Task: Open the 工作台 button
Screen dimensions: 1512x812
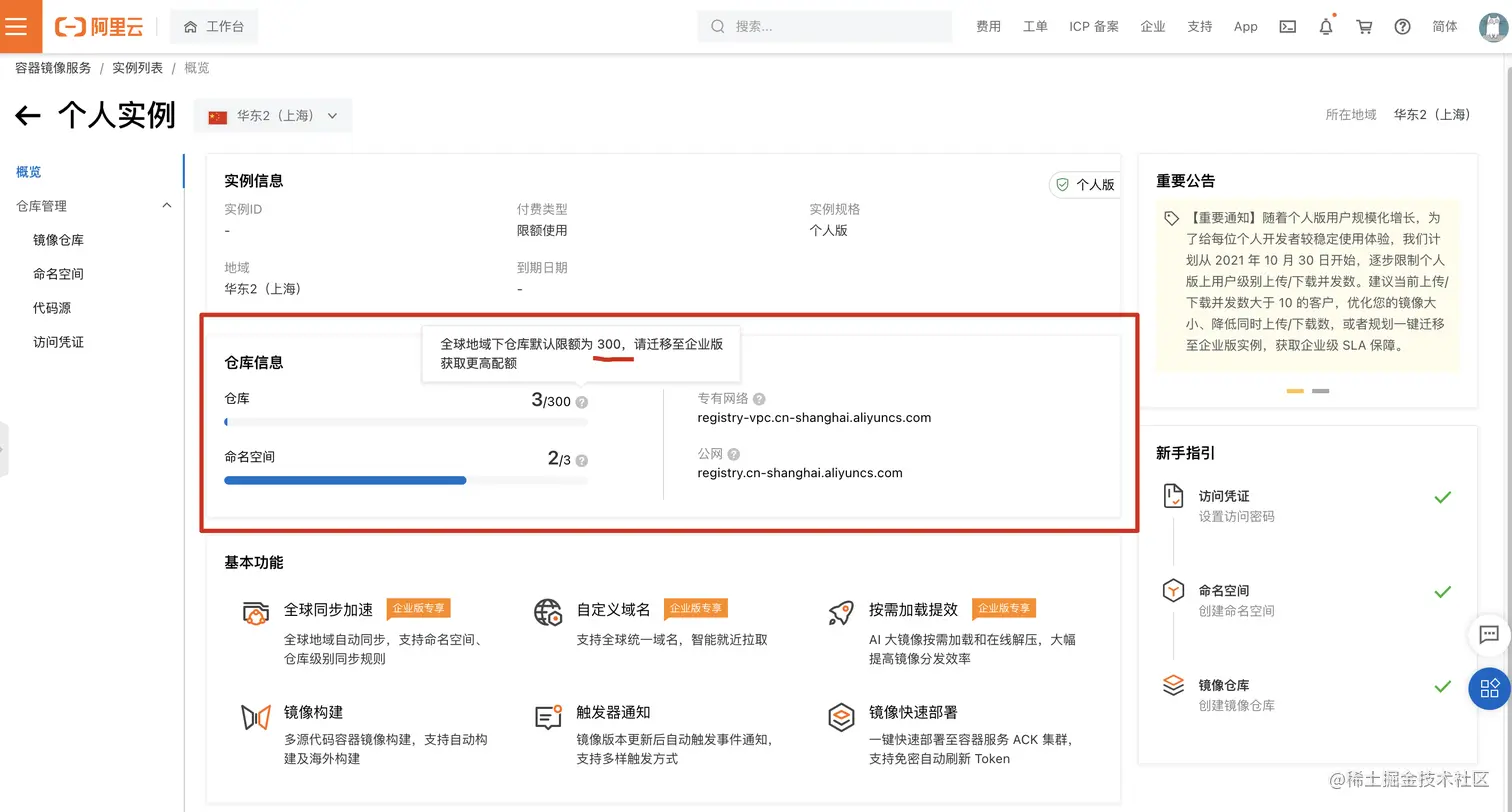Action: pyautogui.click(x=213, y=27)
